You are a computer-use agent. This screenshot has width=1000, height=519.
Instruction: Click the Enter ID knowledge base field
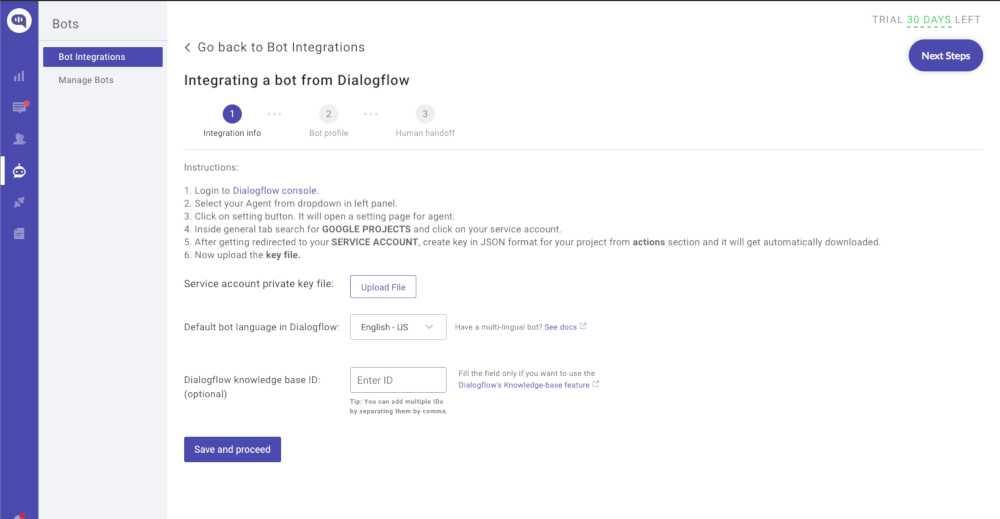(x=398, y=380)
